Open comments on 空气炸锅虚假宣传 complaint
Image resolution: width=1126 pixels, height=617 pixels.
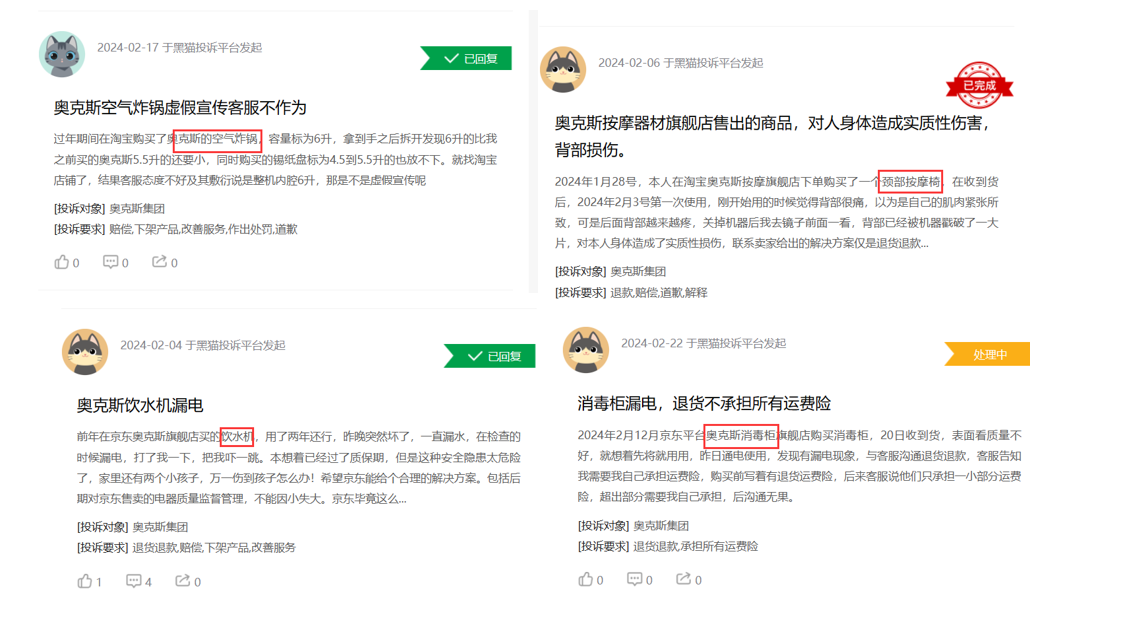(x=115, y=262)
